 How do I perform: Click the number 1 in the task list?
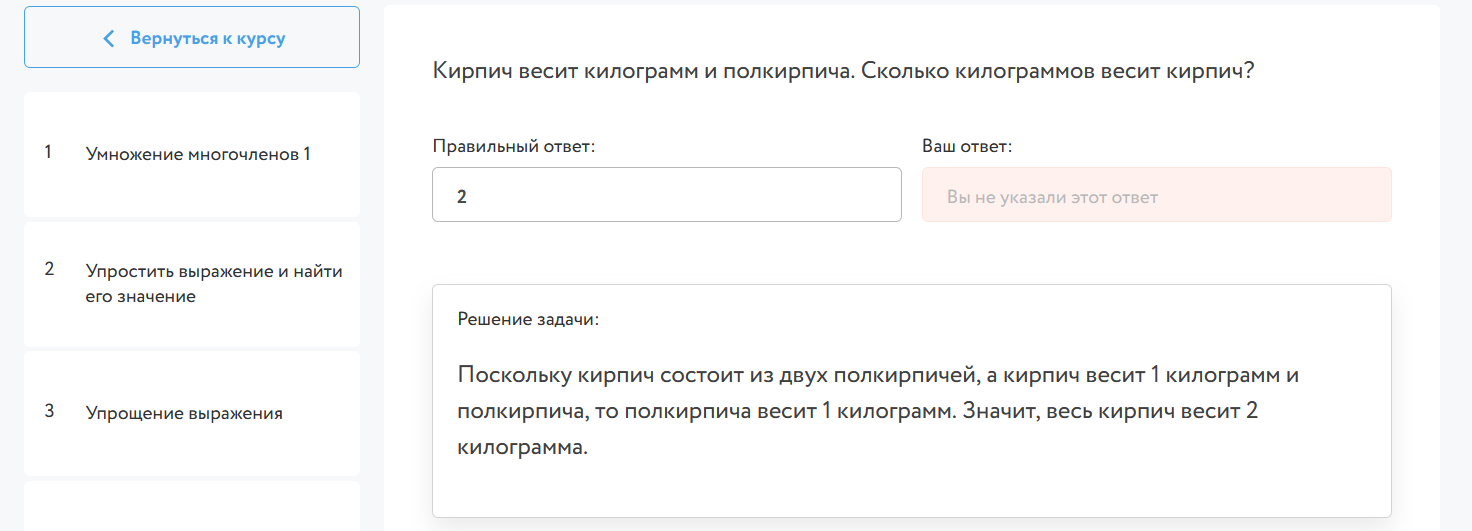48,153
